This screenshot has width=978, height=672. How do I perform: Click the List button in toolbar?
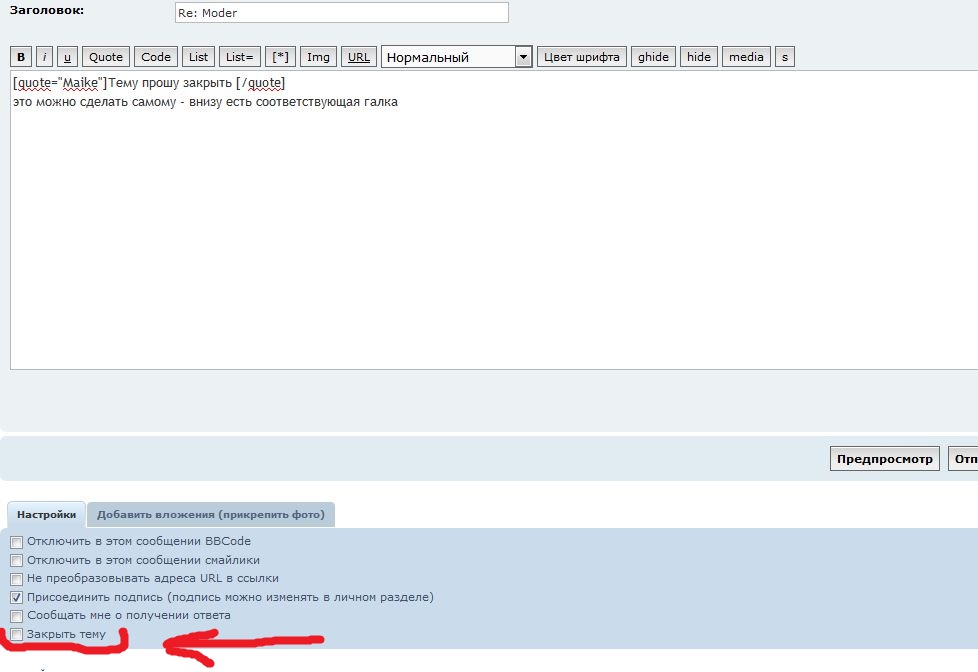(199, 57)
